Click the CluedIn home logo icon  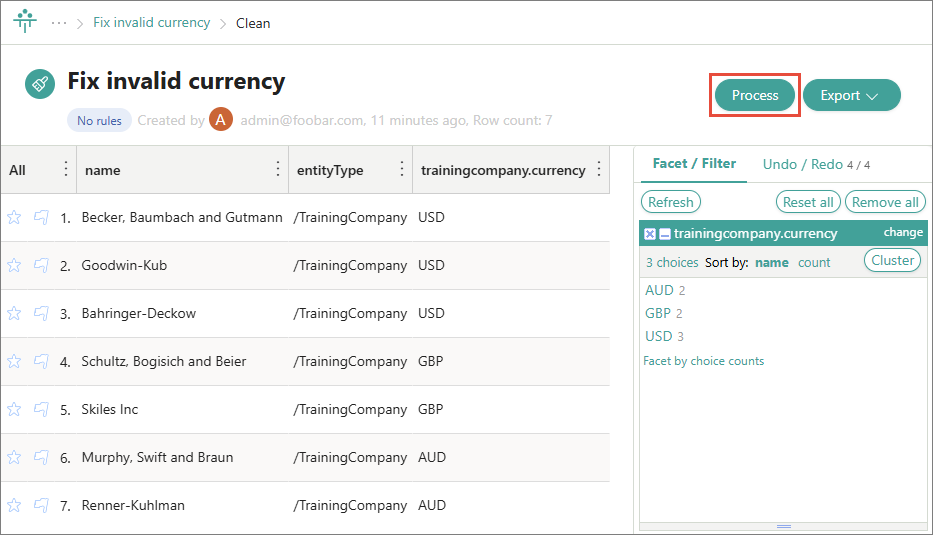pos(25,21)
